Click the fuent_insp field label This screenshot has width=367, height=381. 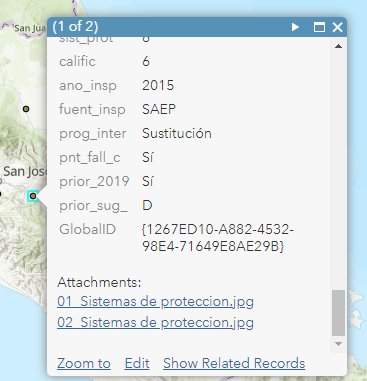(92, 110)
